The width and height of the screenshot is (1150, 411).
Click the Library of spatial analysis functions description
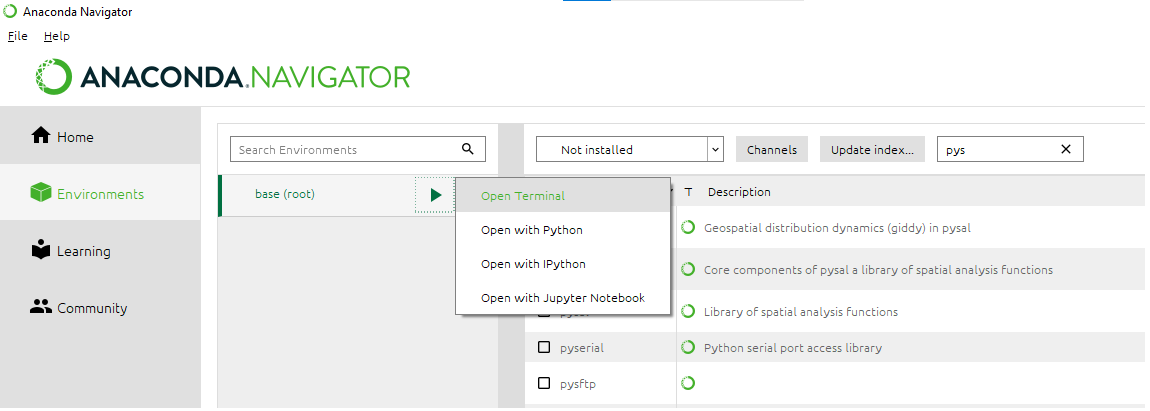click(800, 311)
